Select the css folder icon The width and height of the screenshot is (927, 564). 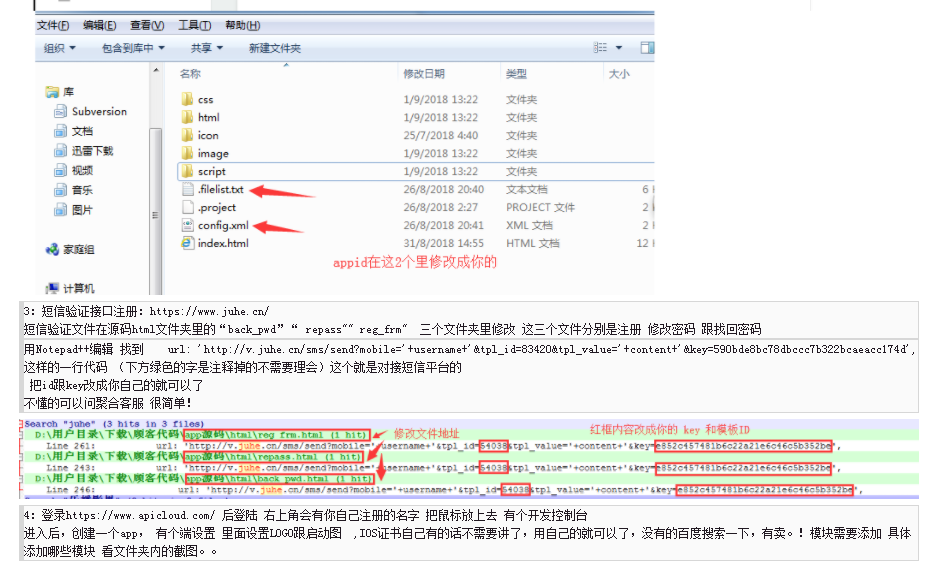click(x=187, y=99)
